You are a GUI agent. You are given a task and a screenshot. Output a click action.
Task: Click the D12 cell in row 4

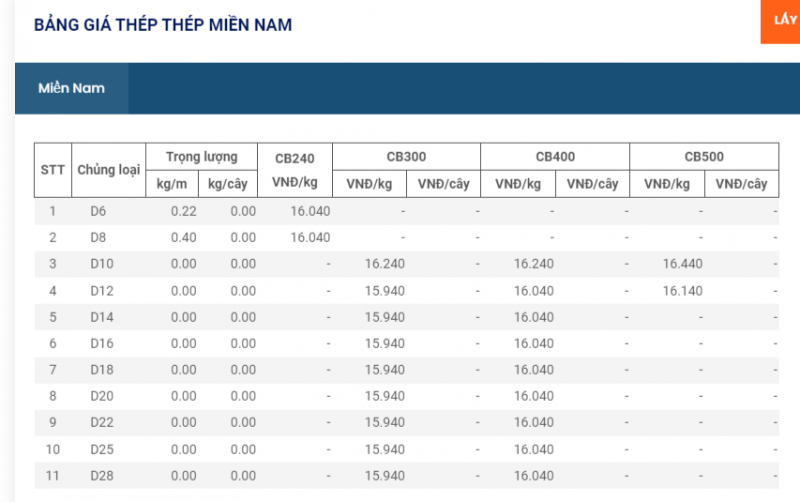[x=102, y=291]
